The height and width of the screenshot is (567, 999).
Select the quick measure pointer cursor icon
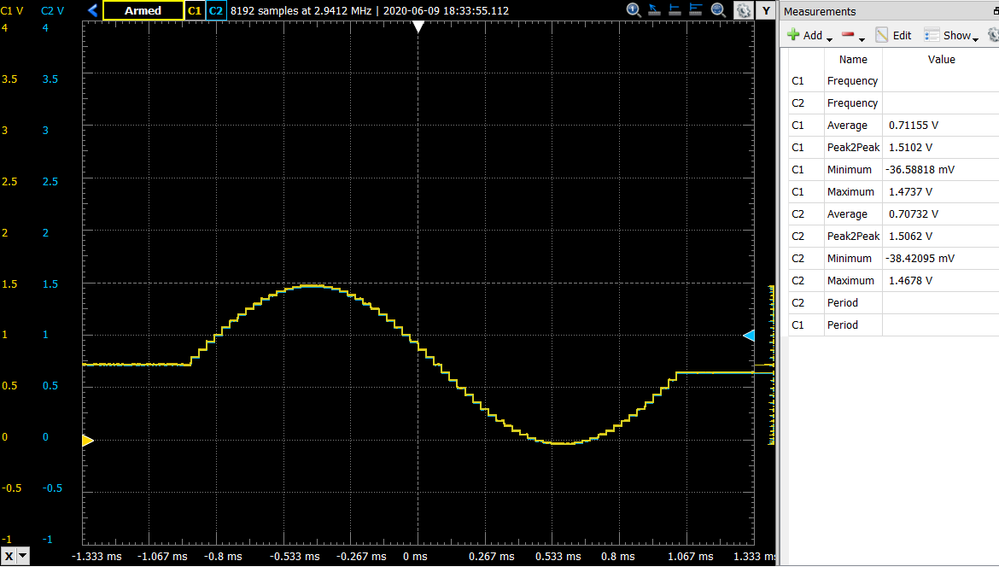click(654, 10)
